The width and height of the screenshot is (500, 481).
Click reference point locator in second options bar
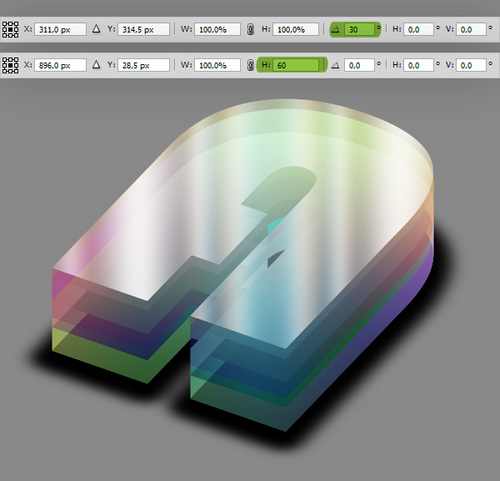point(10,65)
